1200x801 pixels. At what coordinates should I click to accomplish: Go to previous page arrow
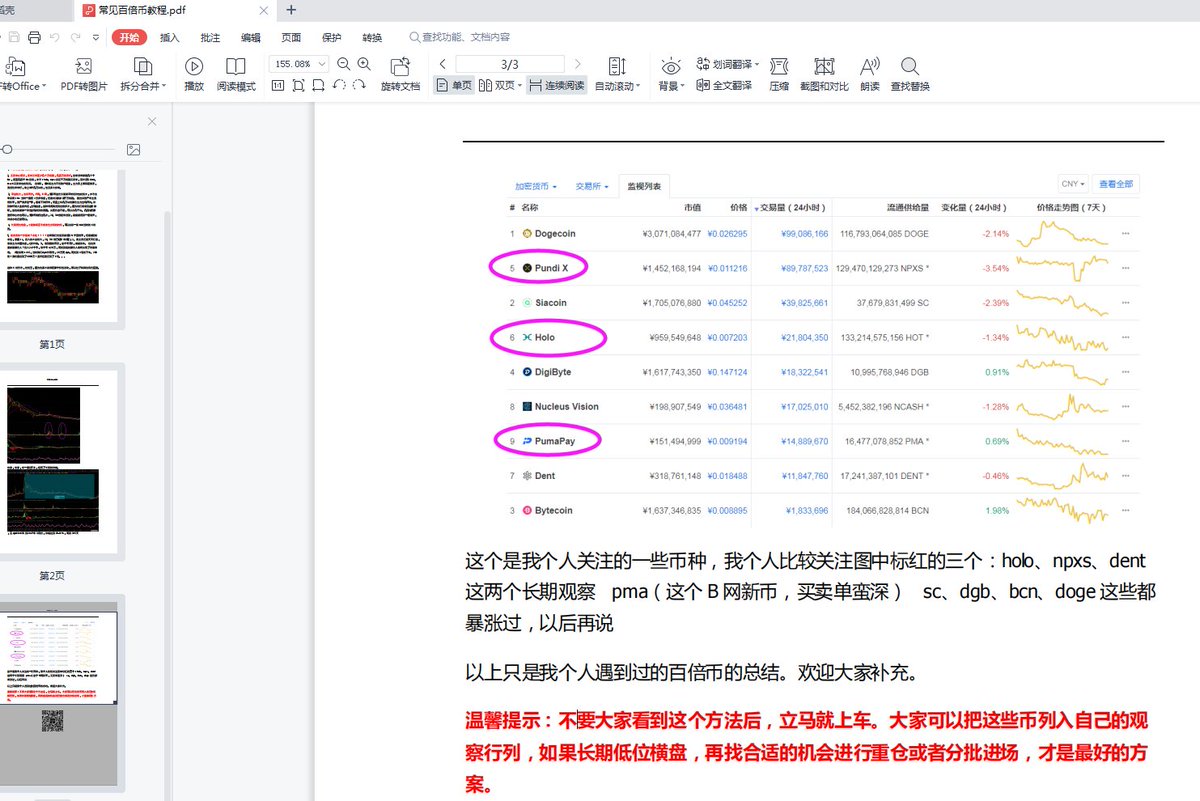[x=443, y=64]
